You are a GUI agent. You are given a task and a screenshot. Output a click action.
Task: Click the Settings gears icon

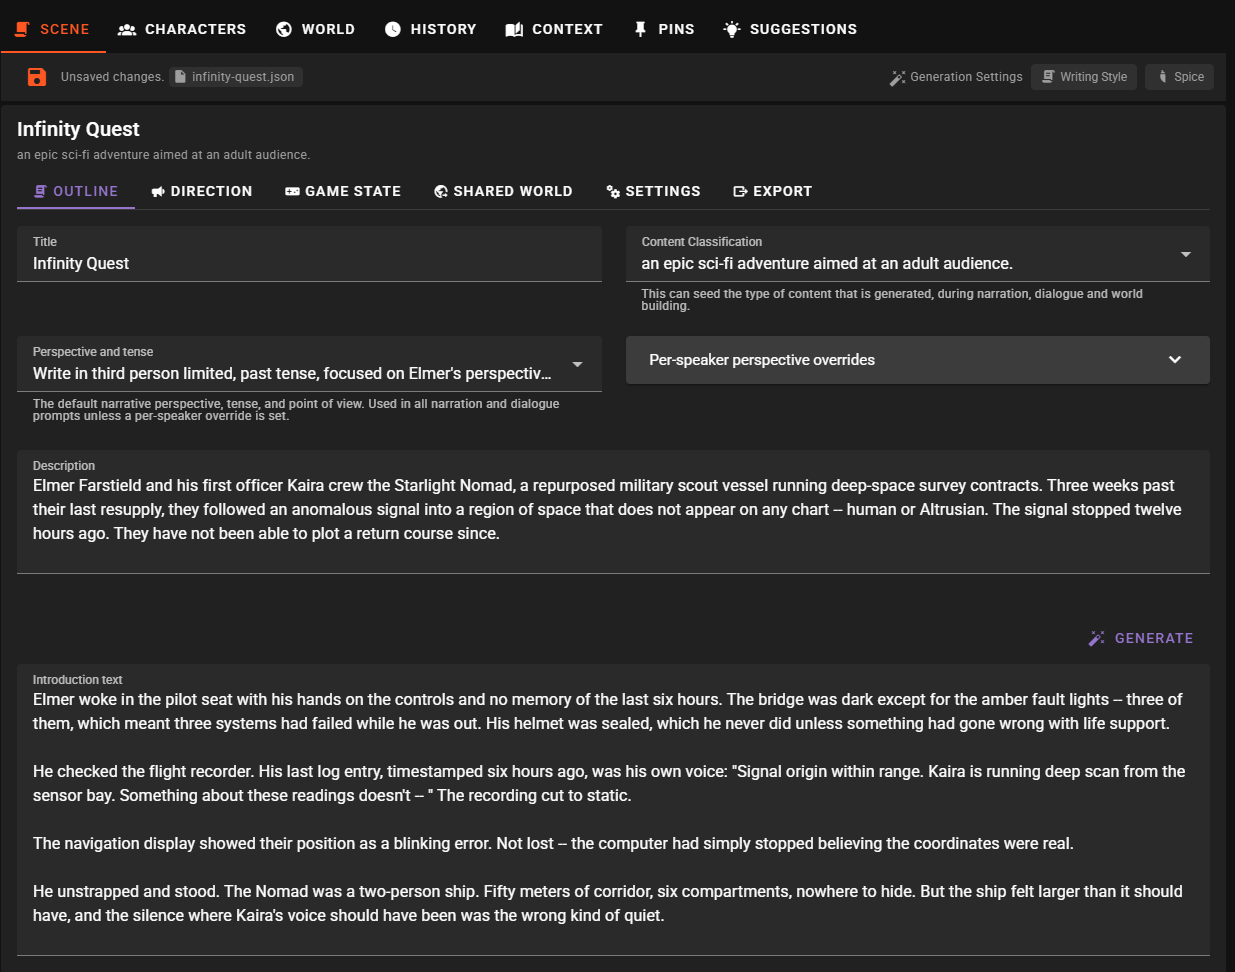pyautogui.click(x=613, y=191)
